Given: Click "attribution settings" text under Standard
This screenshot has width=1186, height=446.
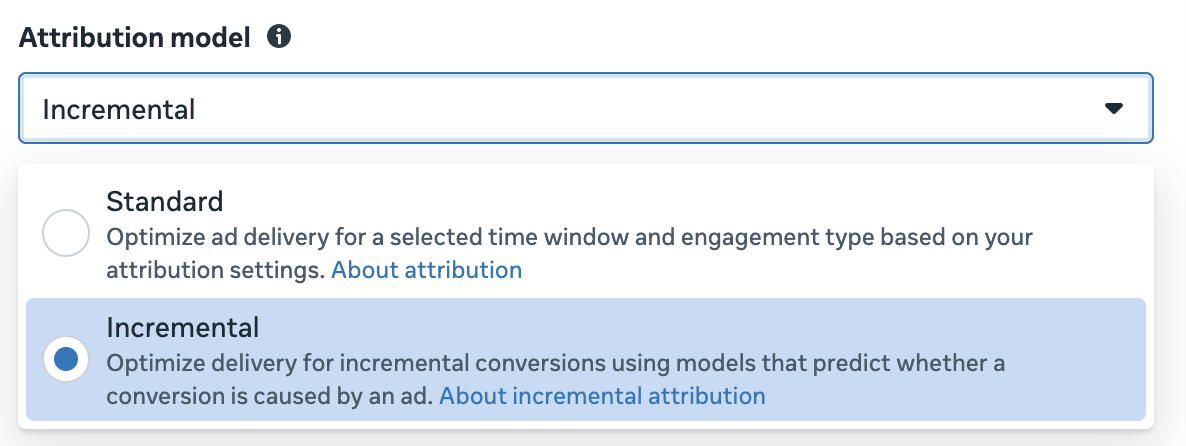Looking at the screenshot, I should 214,270.
